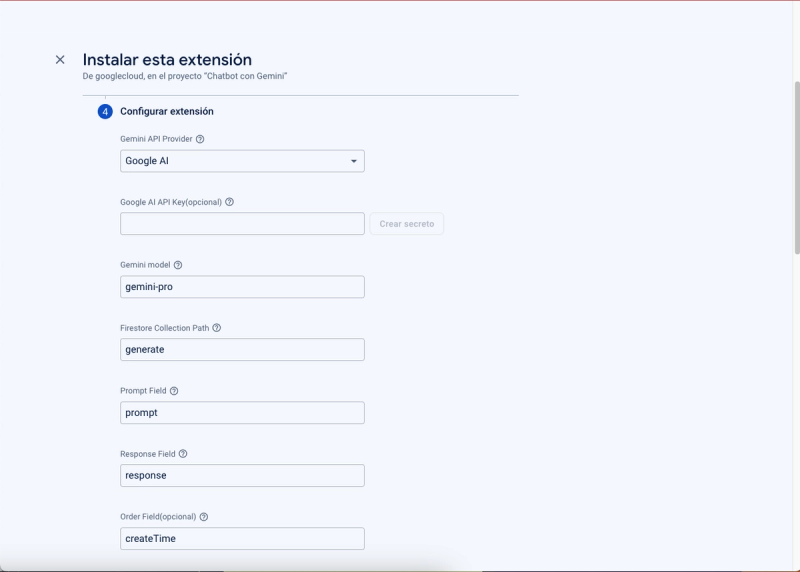Open help tooltip for Gemini model

(178, 265)
